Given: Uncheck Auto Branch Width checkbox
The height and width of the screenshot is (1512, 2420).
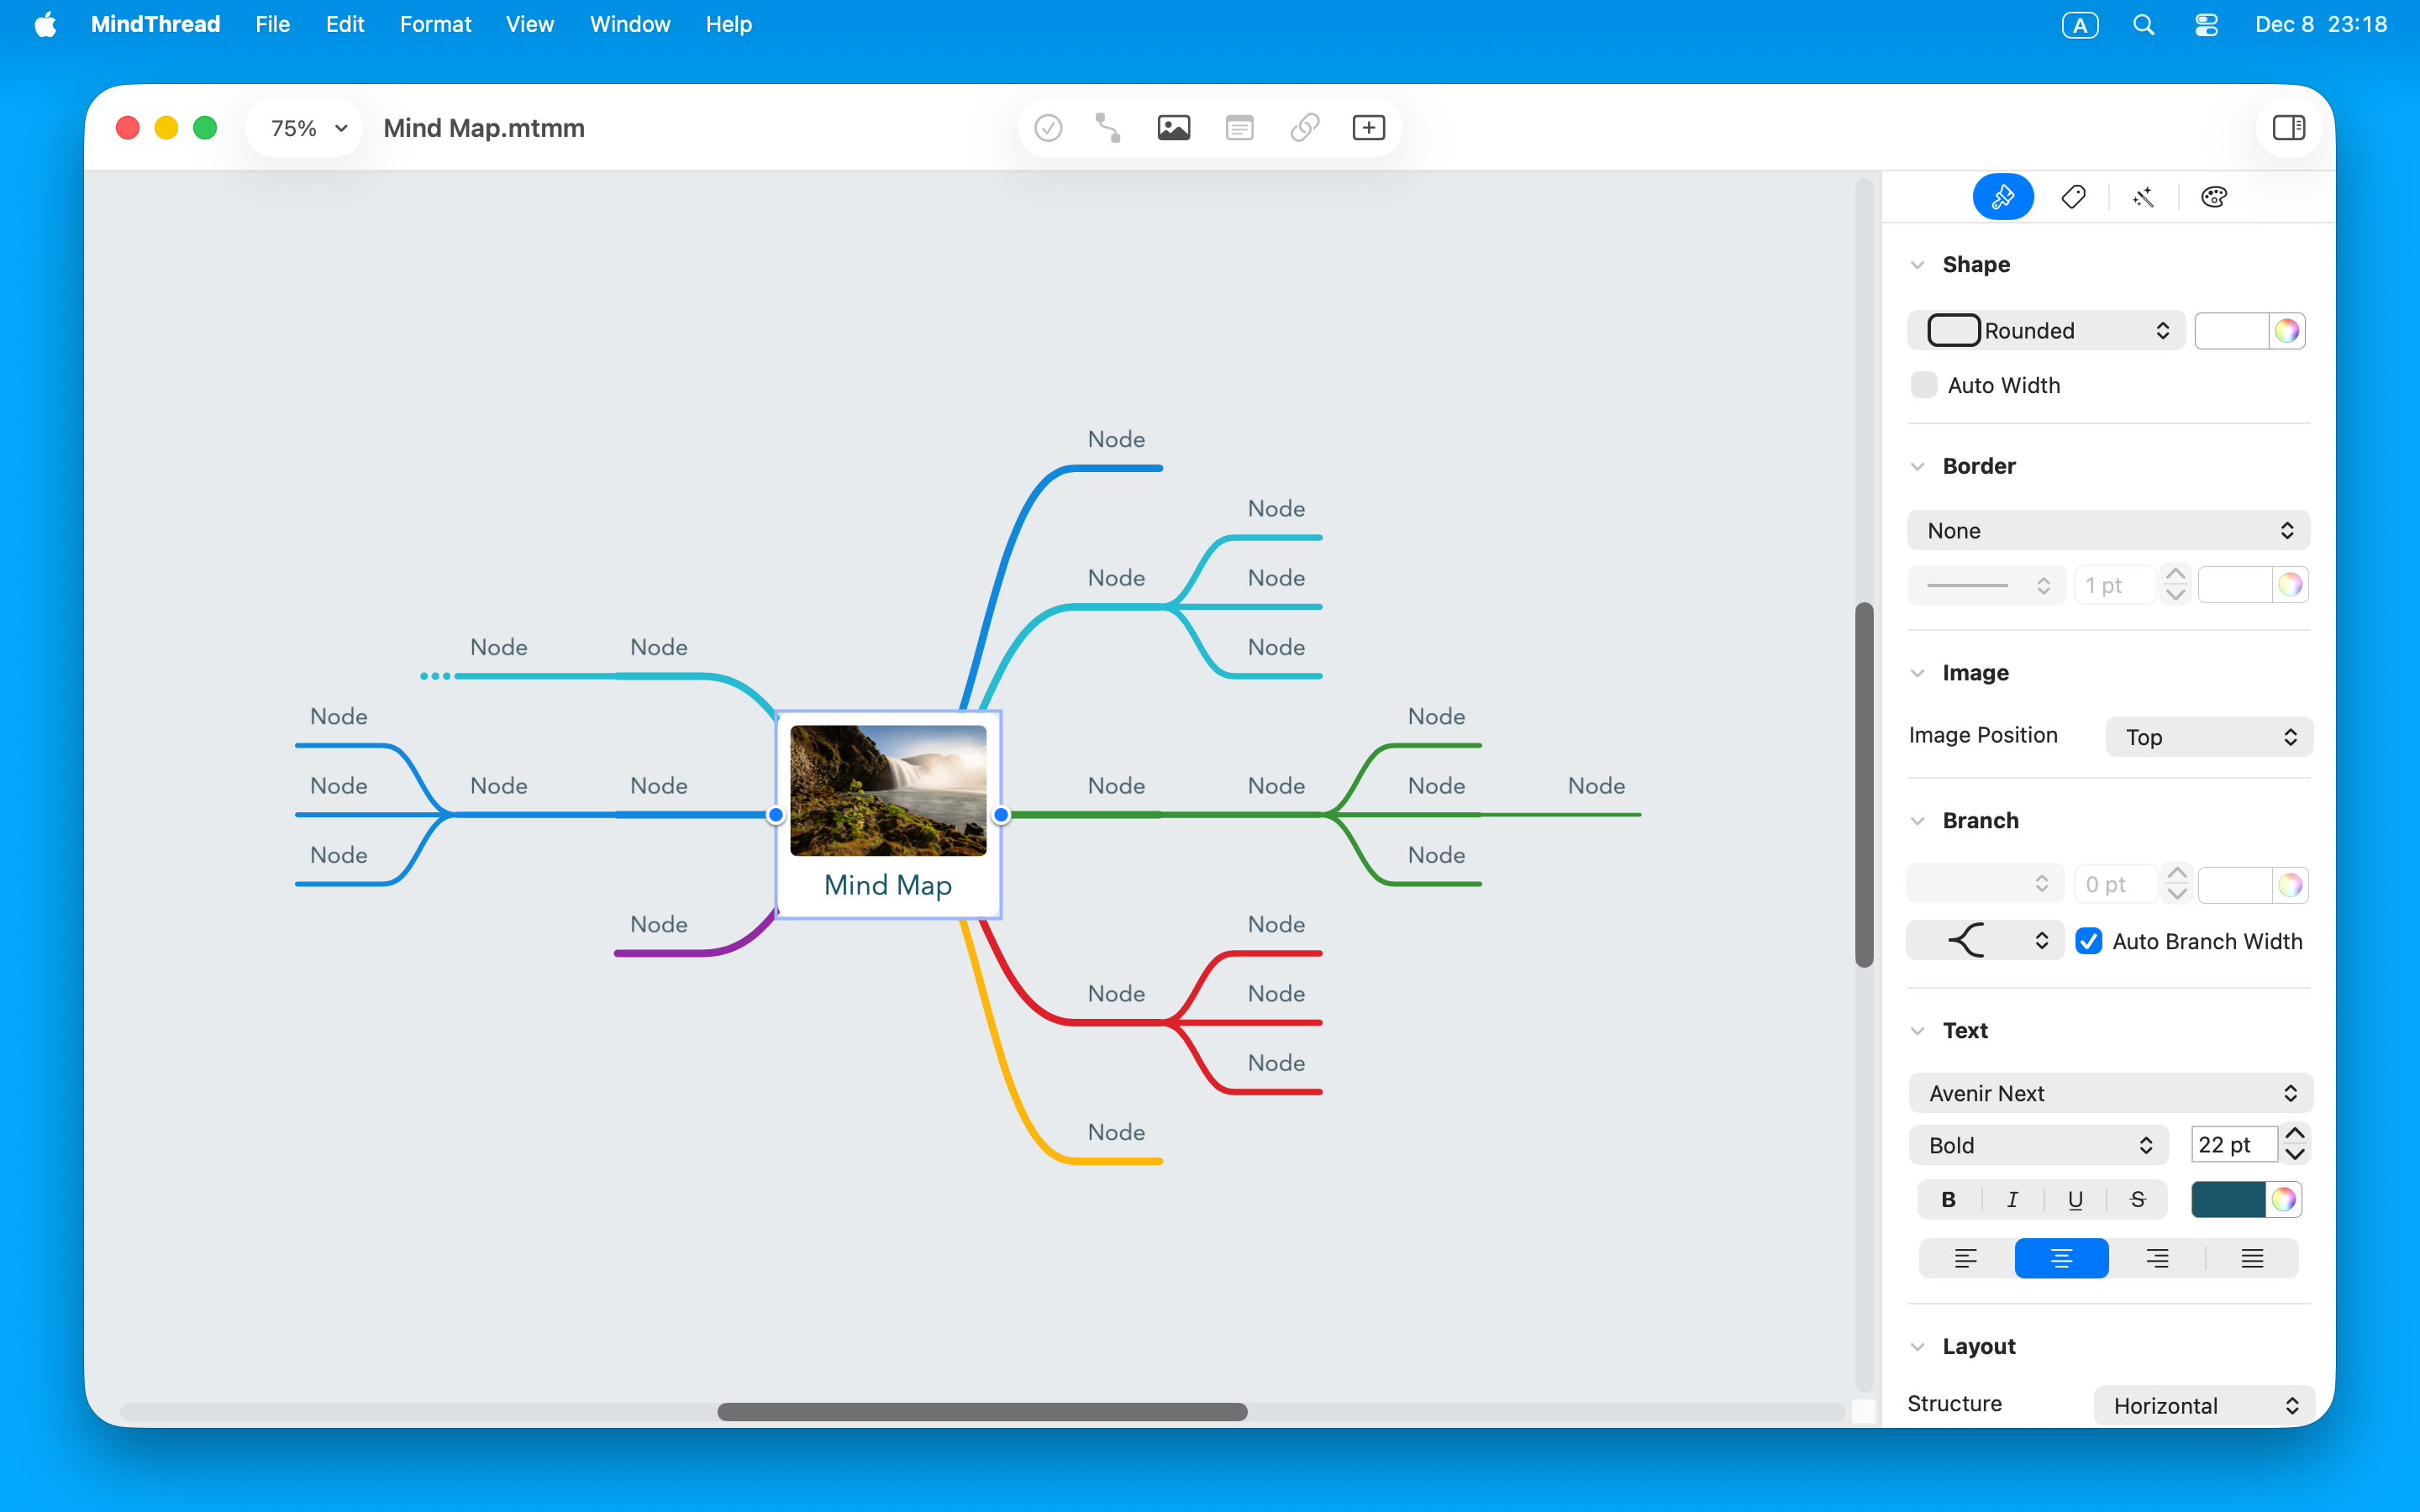Looking at the screenshot, I should pyautogui.click(x=2088, y=941).
